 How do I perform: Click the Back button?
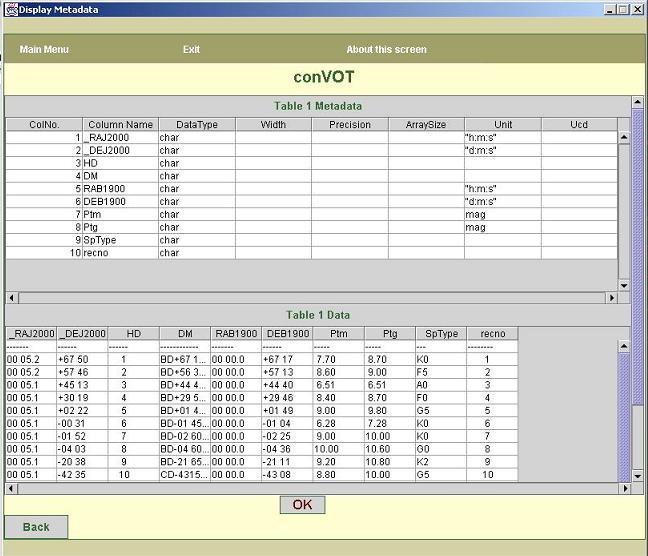[36, 527]
